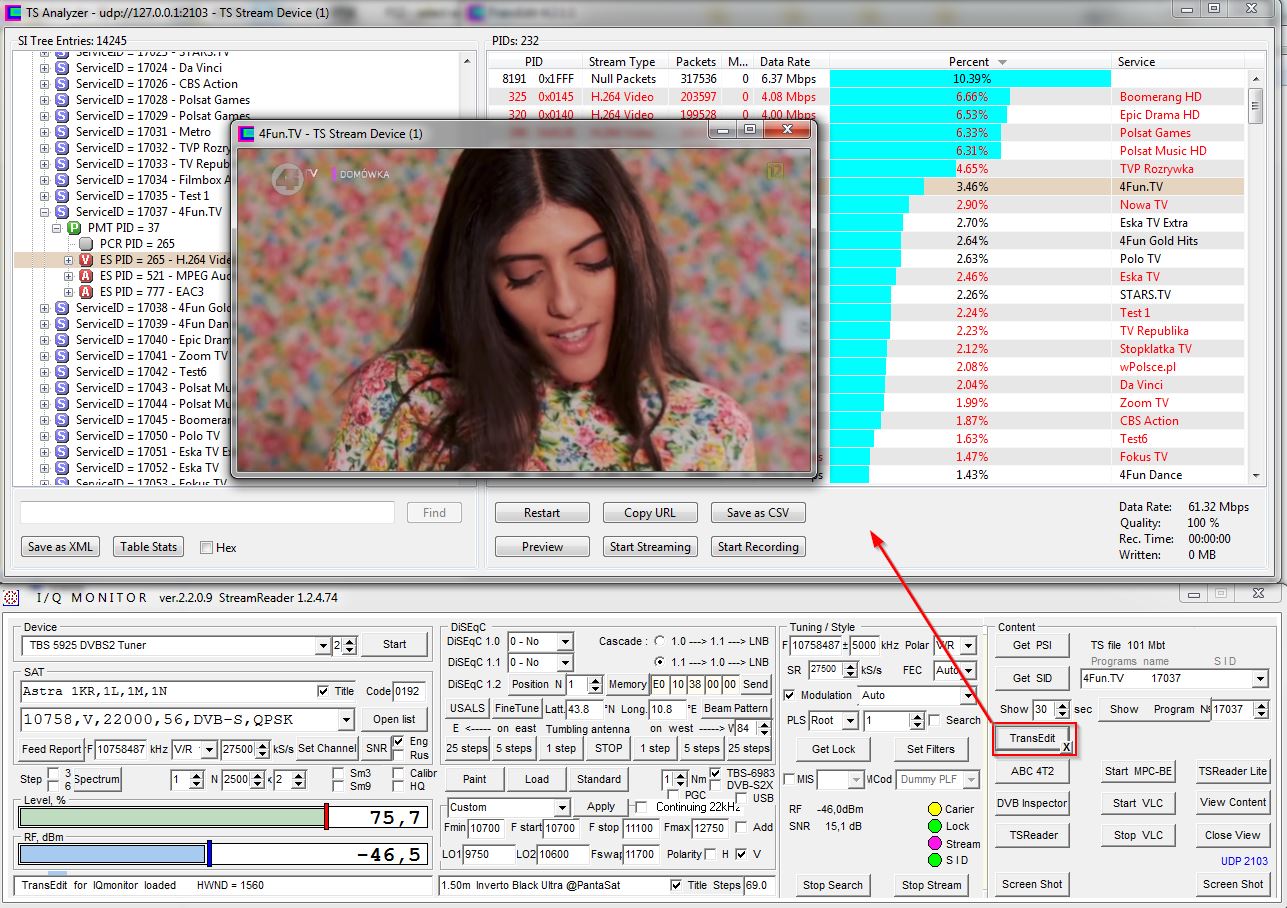Enable the Calibr checkbox
The image size is (1287, 908).
[399, 773]
